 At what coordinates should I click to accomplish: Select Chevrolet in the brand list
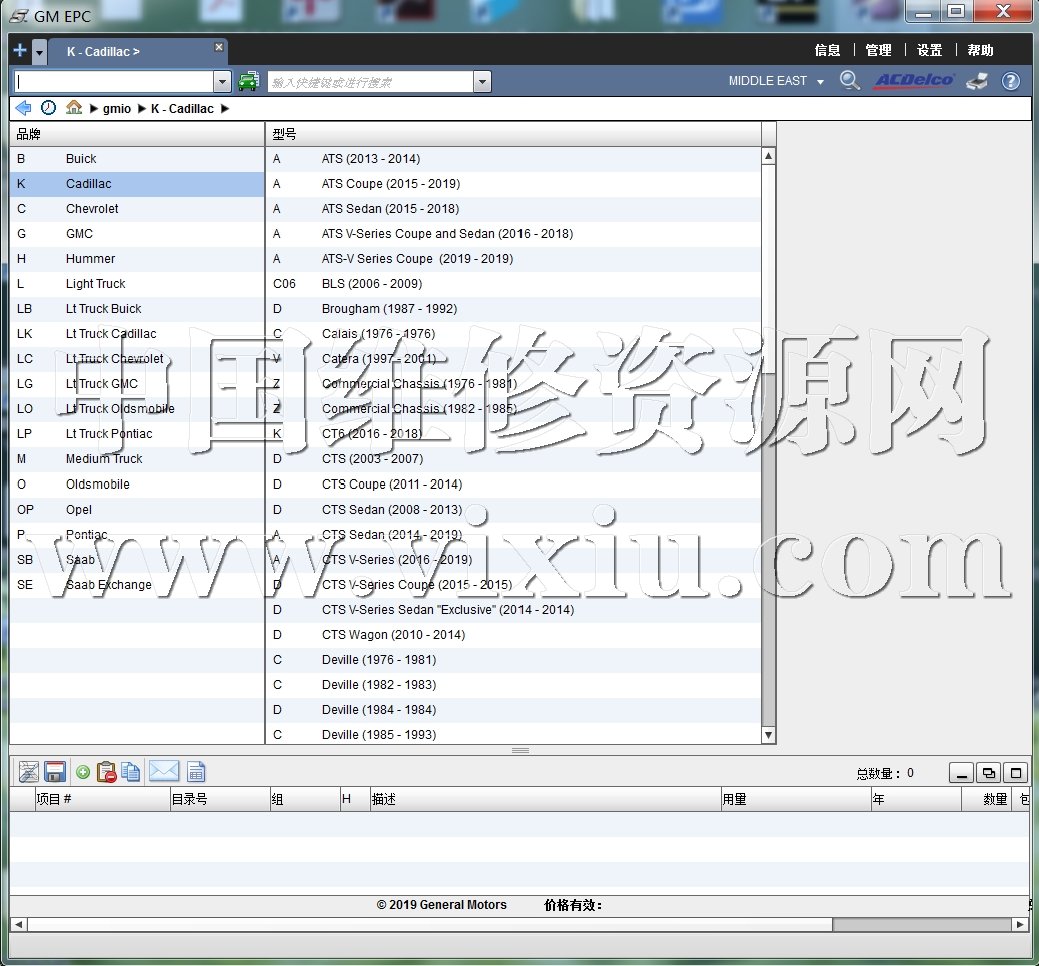tap(92, 209)
